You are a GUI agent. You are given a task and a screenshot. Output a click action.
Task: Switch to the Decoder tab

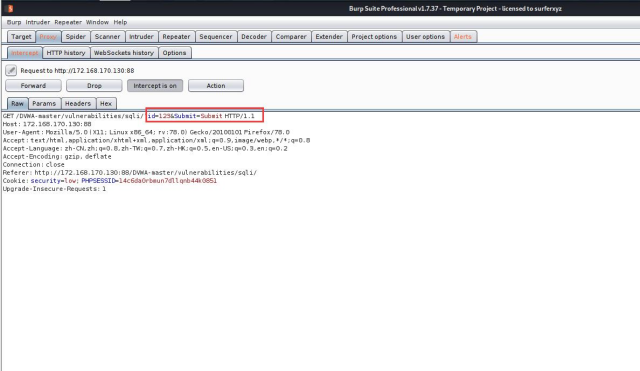(253, 37)
